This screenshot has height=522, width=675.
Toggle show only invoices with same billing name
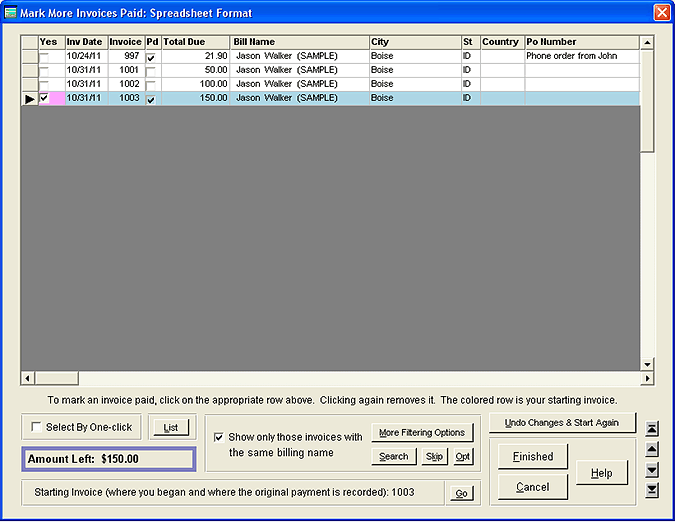tap(219, 437)
